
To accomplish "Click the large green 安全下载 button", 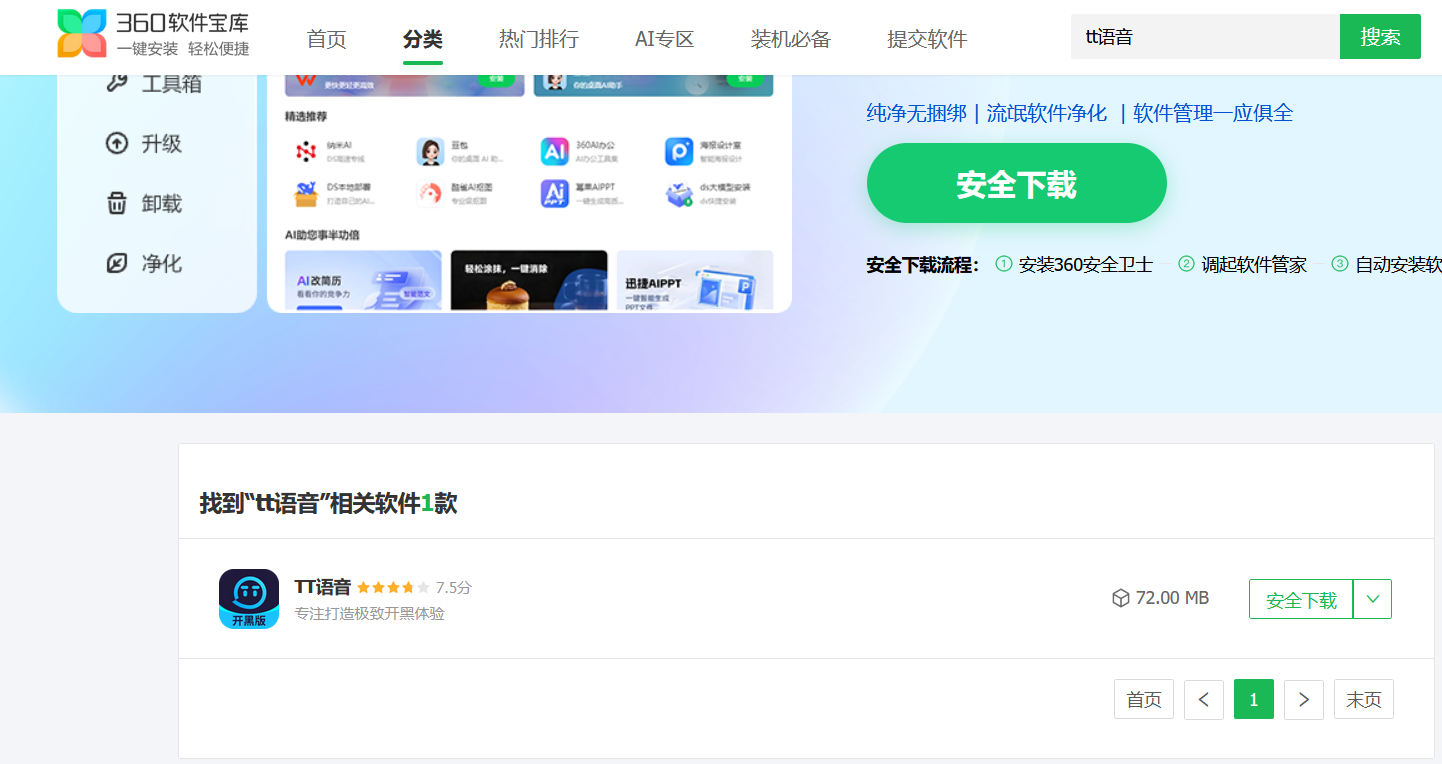I will point(1016,184).
